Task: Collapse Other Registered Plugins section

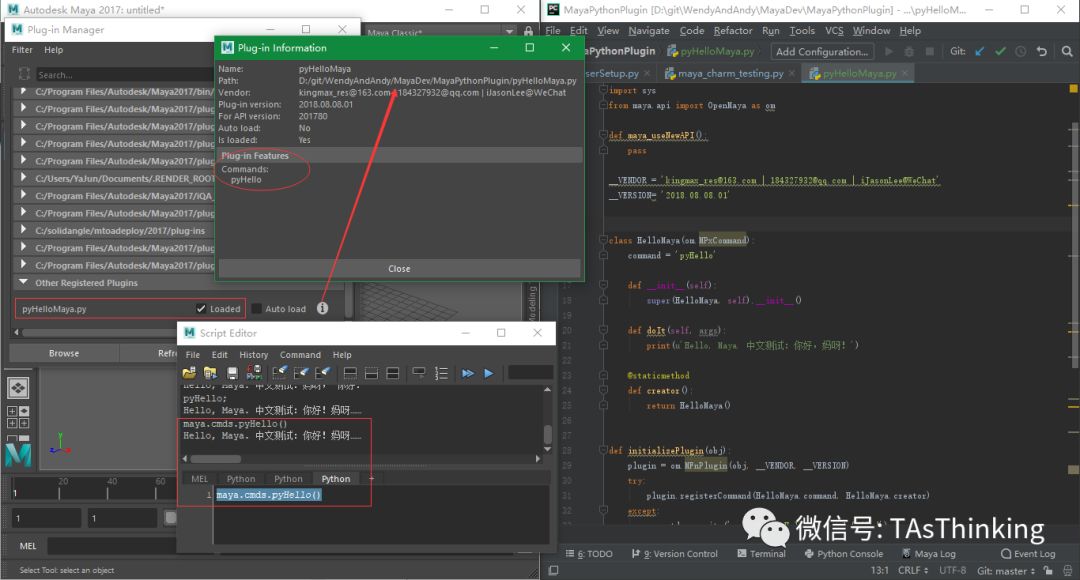Action: (23, 282)
